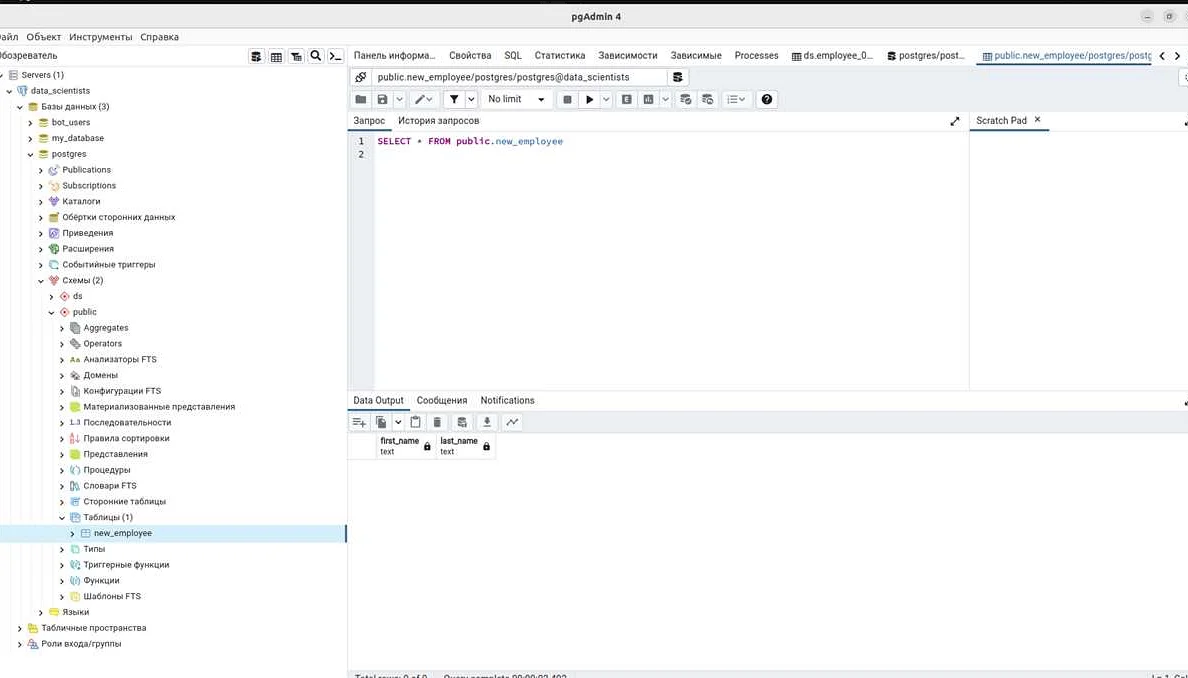Maximize the query editor panel
Image resolution: width=1188 pixels, height=678 pixels.
click(955, 121)
